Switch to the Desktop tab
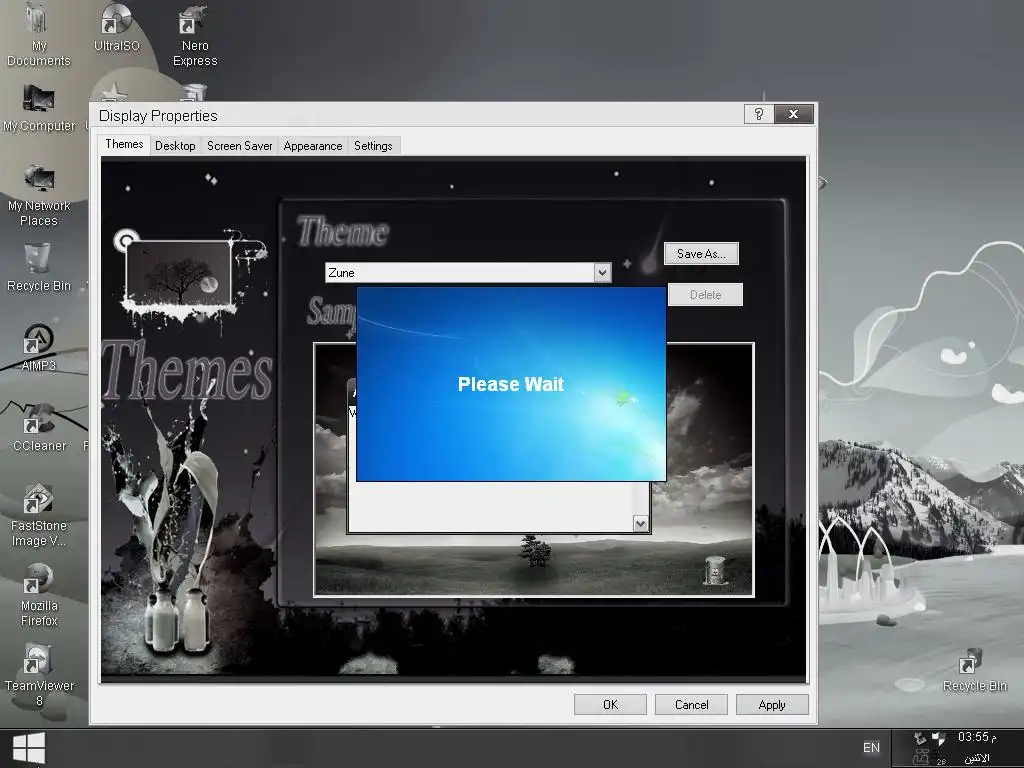 (175, 146)
